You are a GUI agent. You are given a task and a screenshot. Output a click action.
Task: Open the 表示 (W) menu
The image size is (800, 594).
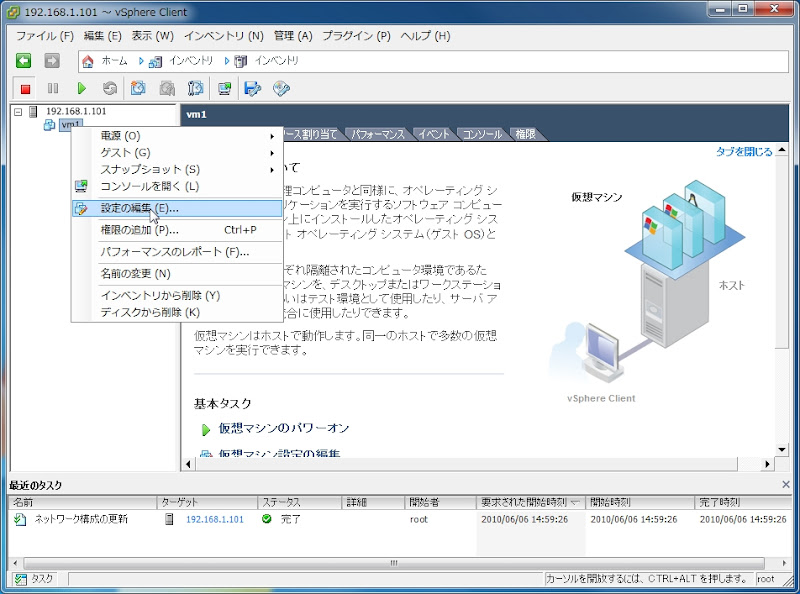153,36
